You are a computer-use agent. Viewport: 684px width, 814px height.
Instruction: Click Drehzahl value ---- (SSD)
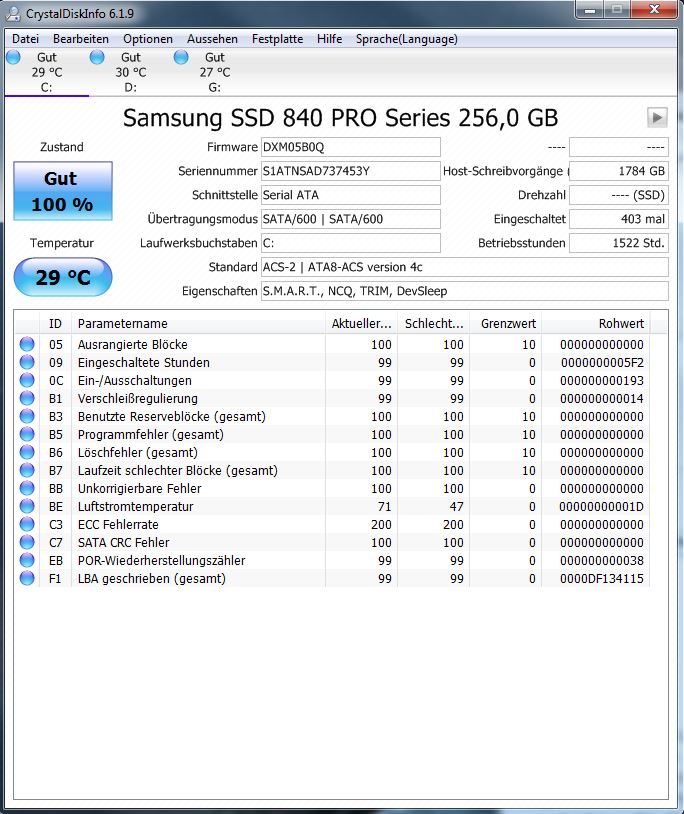[x=619, y=195]
